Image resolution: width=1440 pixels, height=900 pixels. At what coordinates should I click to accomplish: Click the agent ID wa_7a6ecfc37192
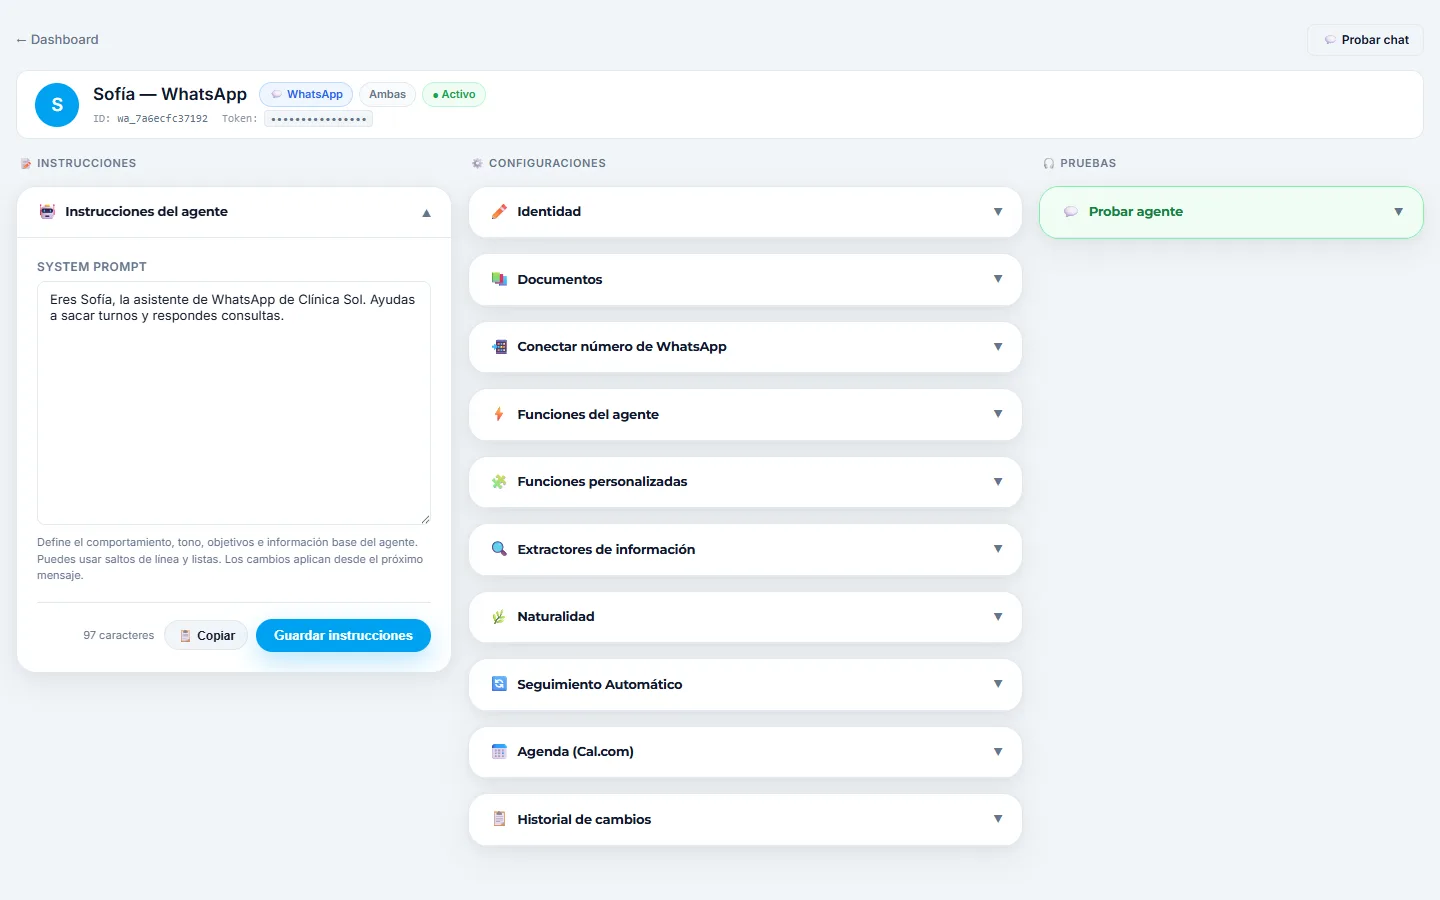[x=162, y=119]
